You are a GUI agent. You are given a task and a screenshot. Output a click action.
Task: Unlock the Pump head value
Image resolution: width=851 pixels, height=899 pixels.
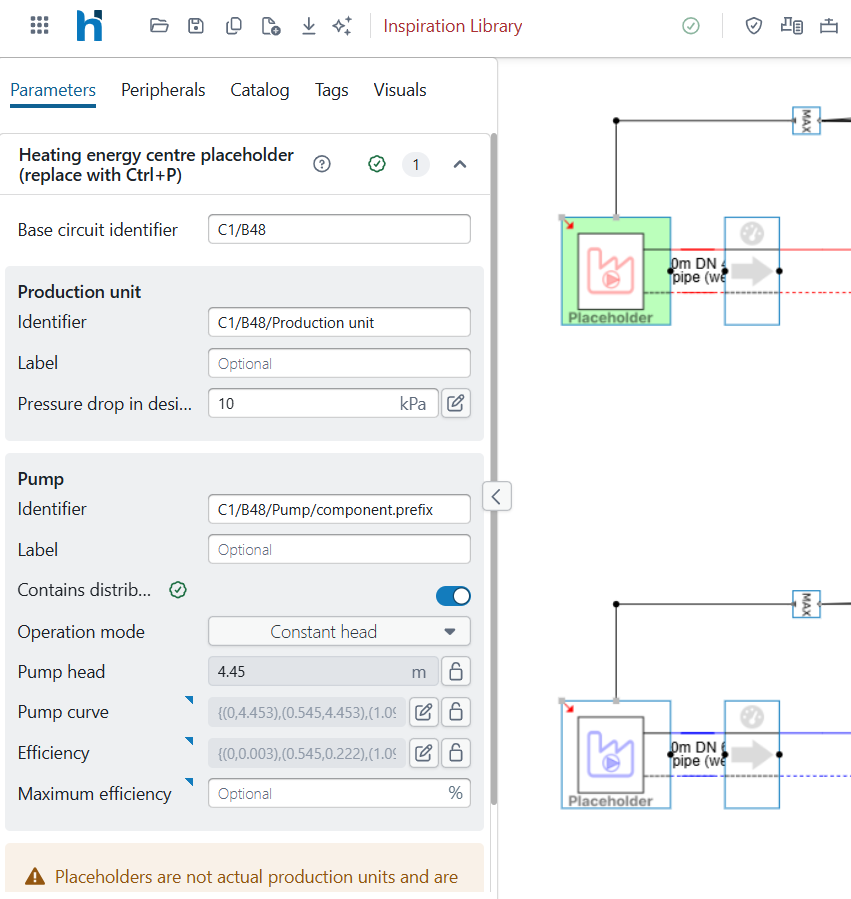coord(456,671)
